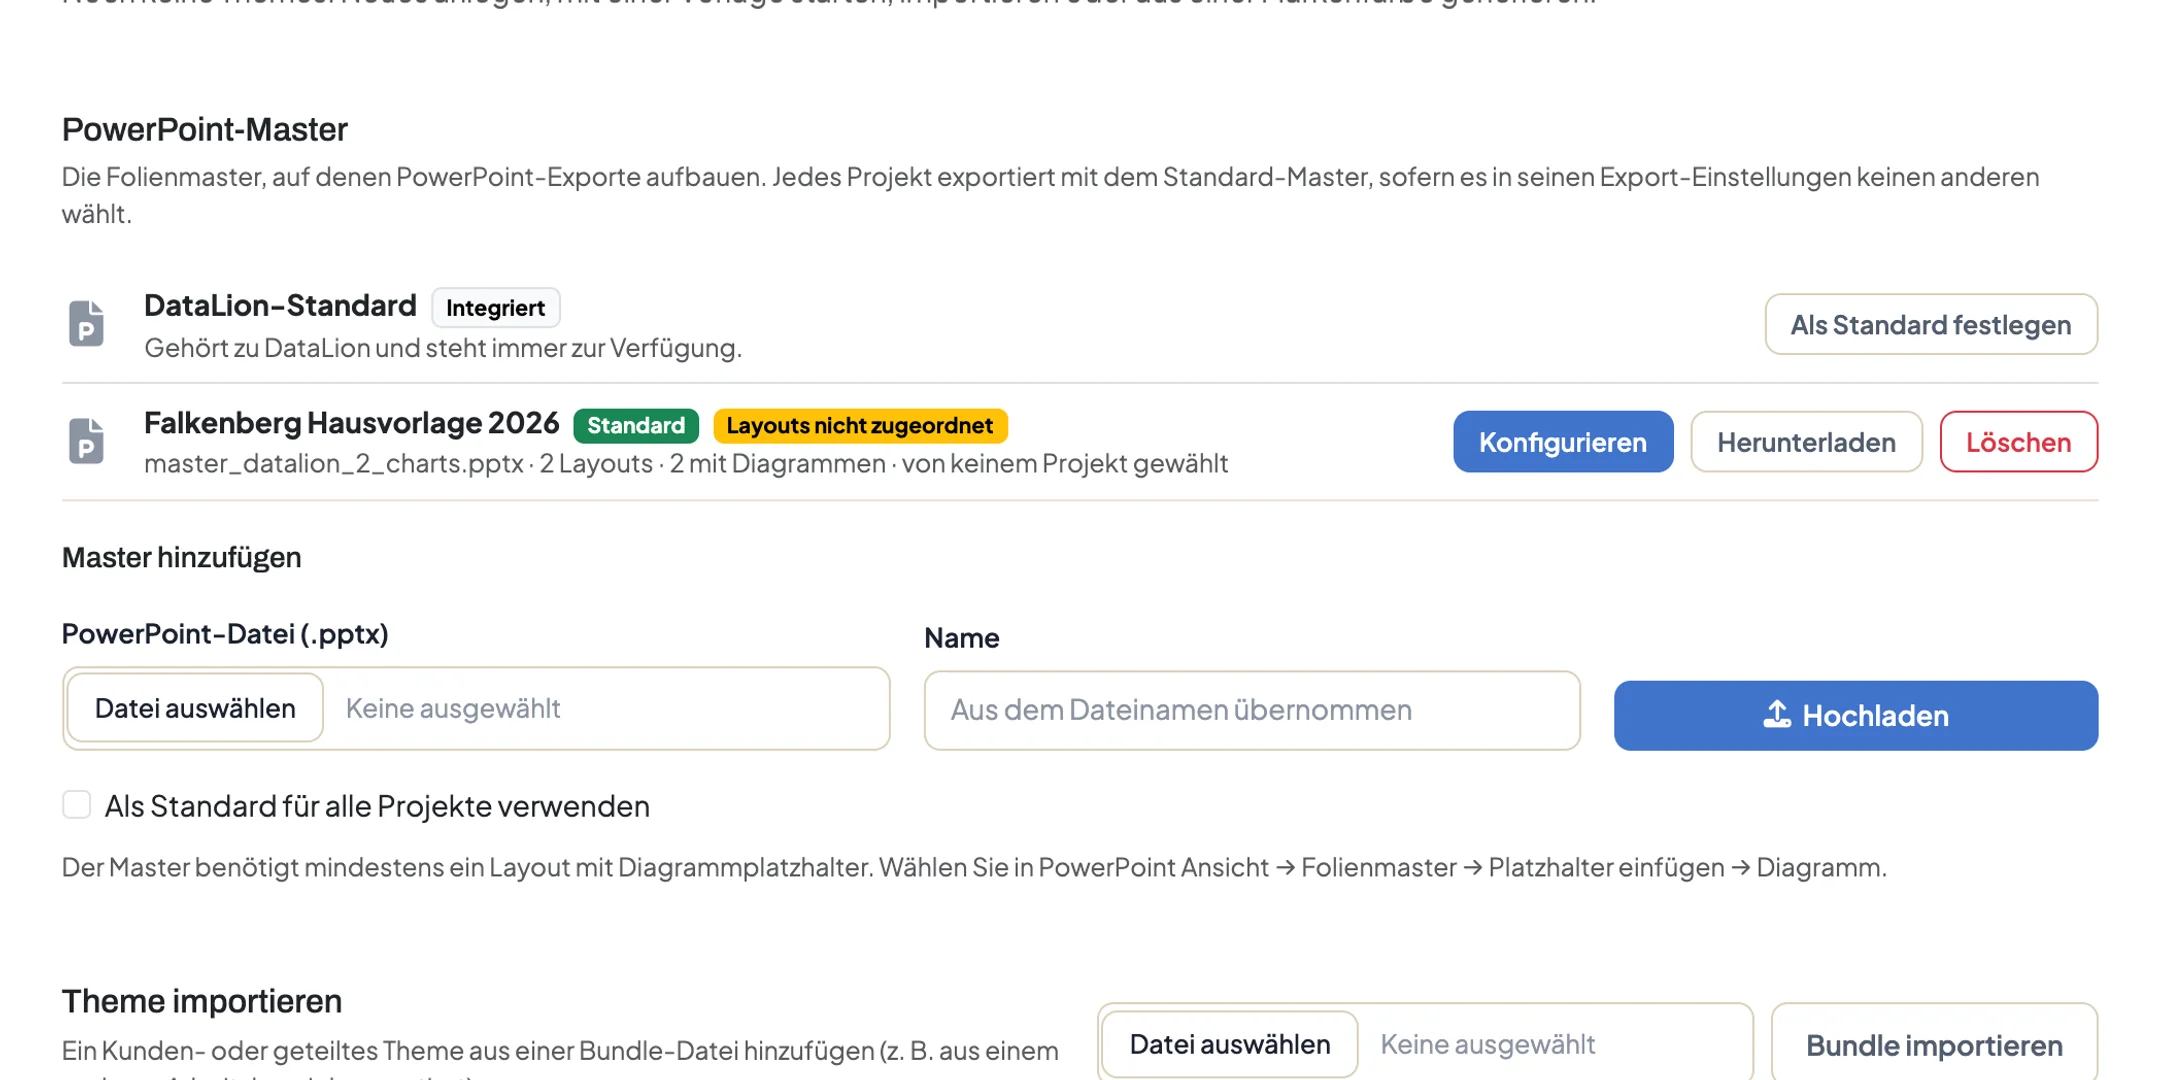Choose a .pptx file with Datei auswählen
The width and height of the screenshot is (2160, 1080).
click(x=195, y=708)
